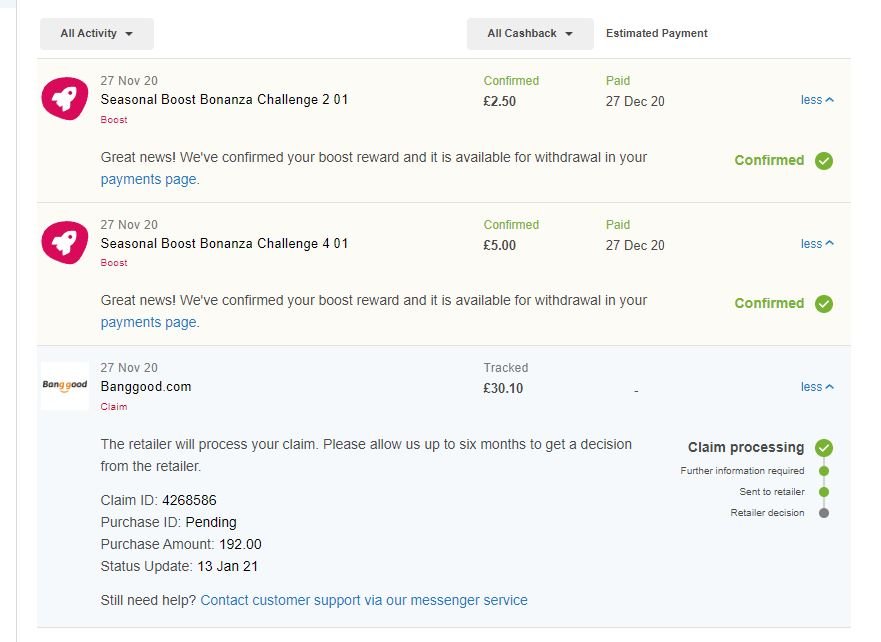The width and height of the screenshot is (881, 642).
Task: Click the Estimated Payment column header
Action: (656, 33)
